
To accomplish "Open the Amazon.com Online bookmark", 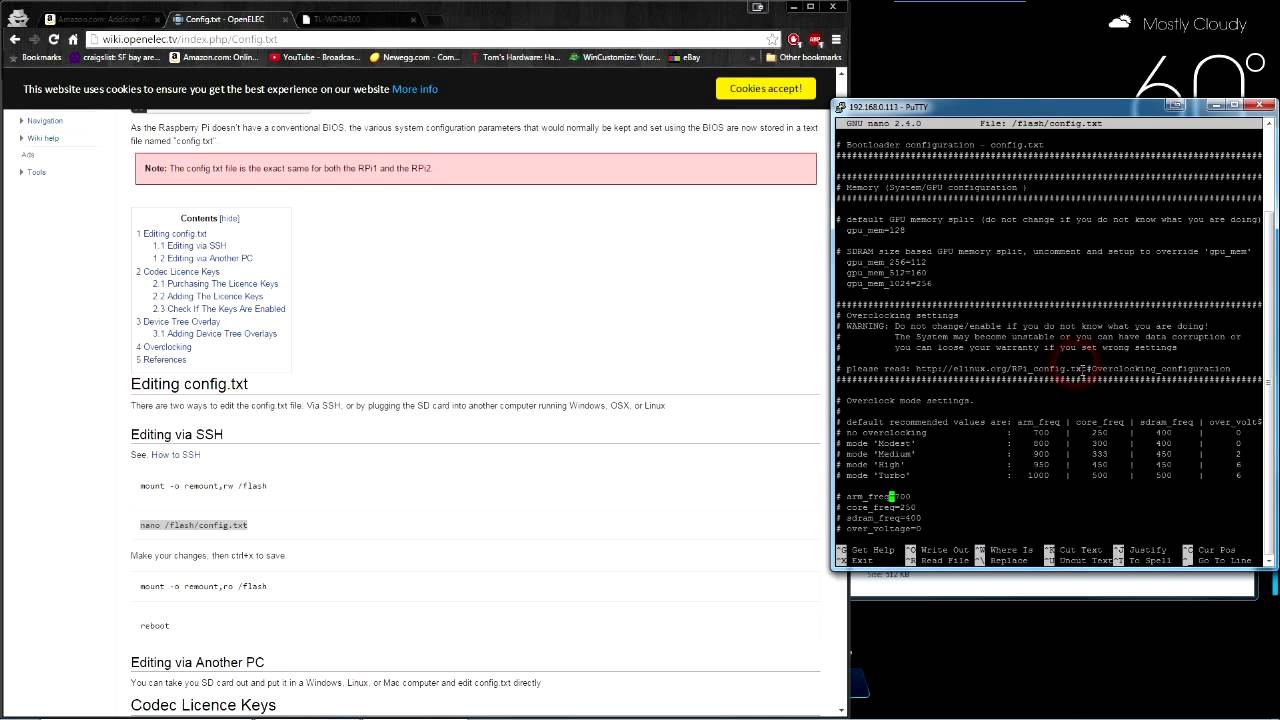I will pos(213,57).
